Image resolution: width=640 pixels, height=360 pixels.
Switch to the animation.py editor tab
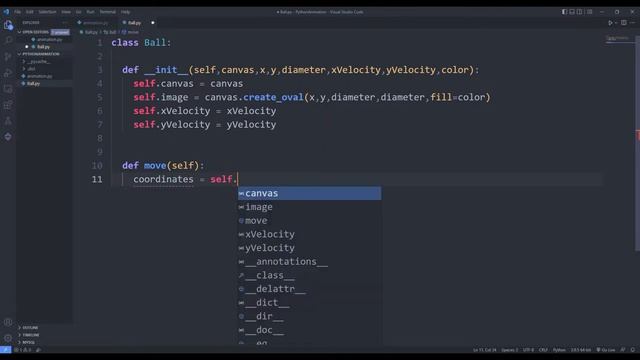(x=95, y=23)
